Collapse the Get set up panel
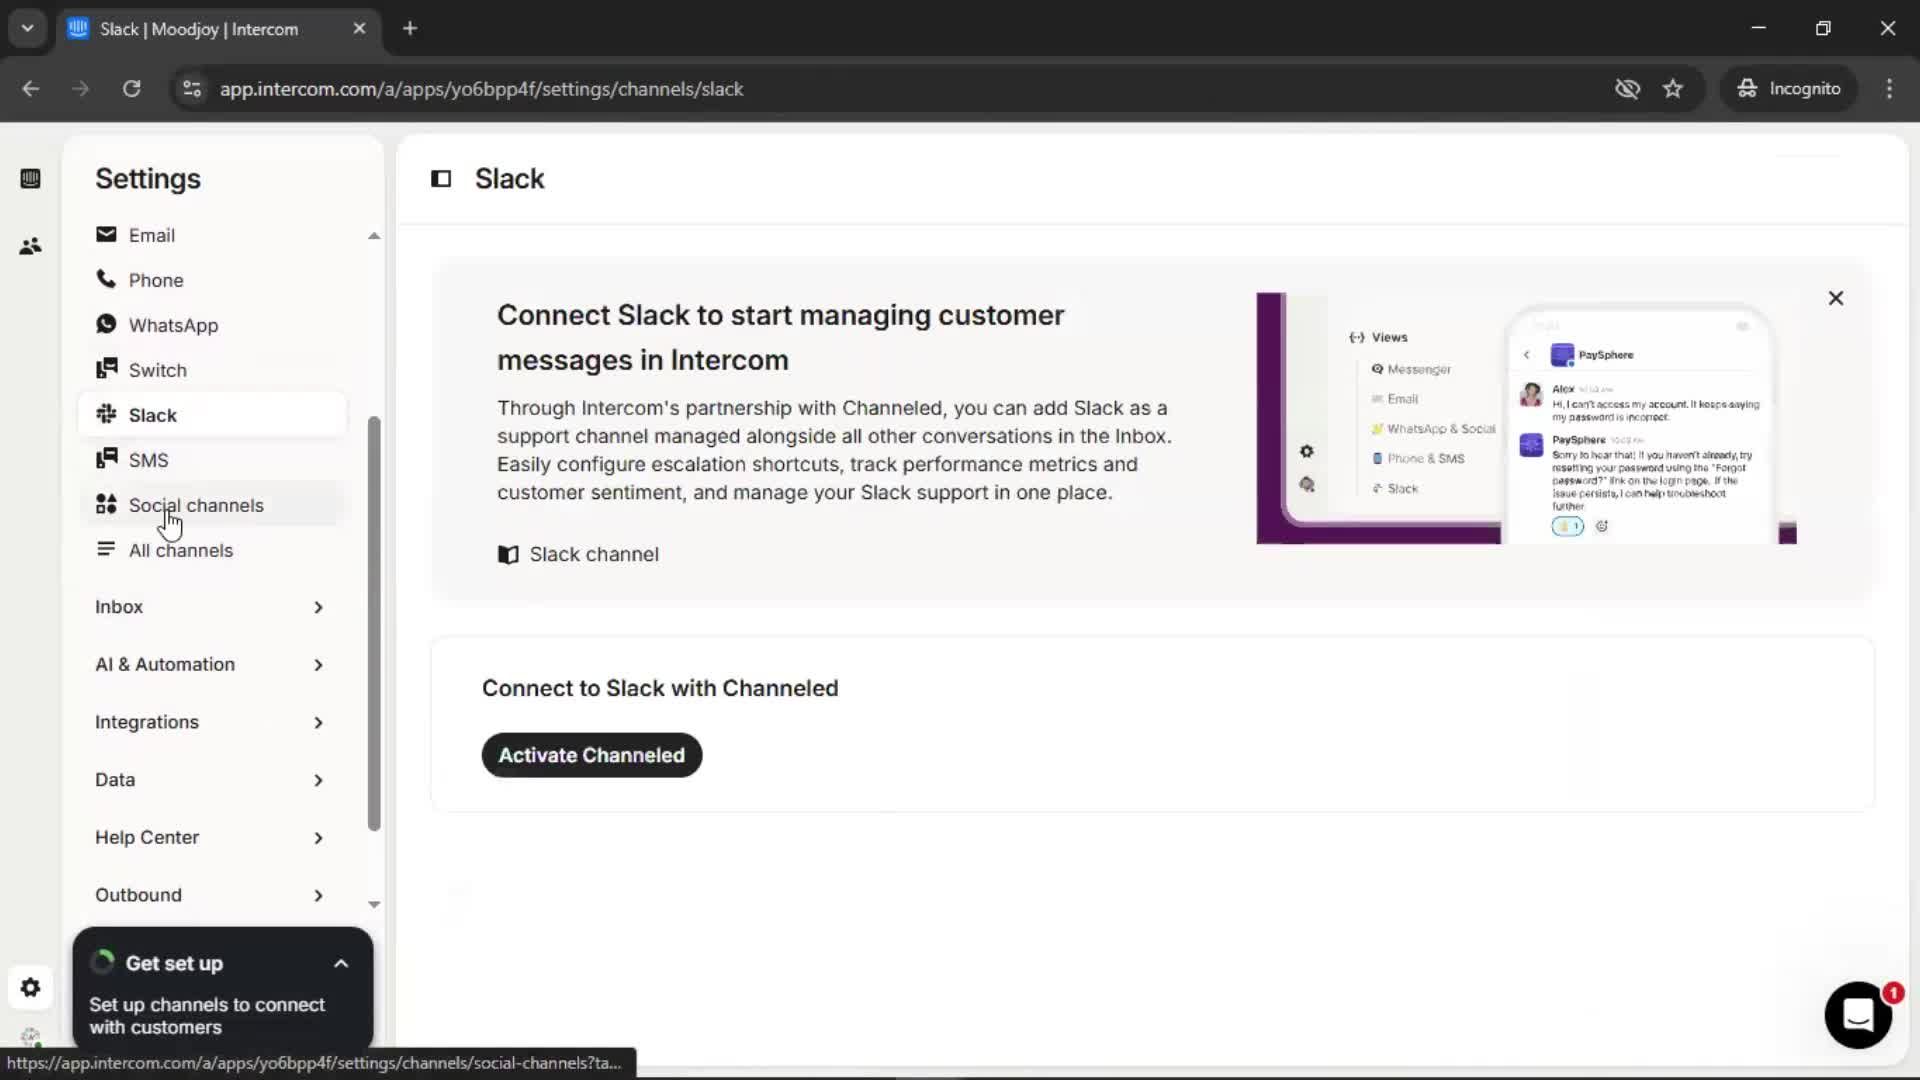1920x1080 pixels. click(341, 964)
